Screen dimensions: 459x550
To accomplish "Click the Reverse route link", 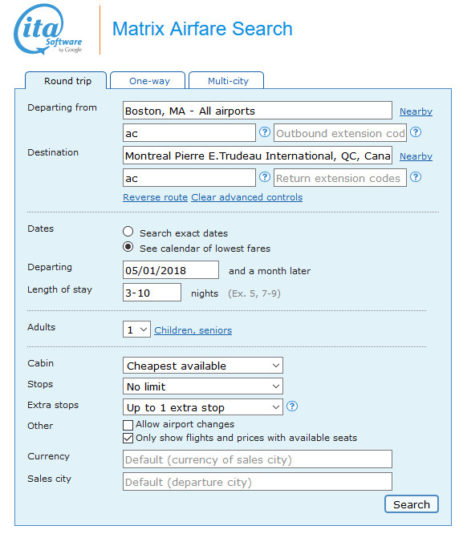I will pos(155,197).
